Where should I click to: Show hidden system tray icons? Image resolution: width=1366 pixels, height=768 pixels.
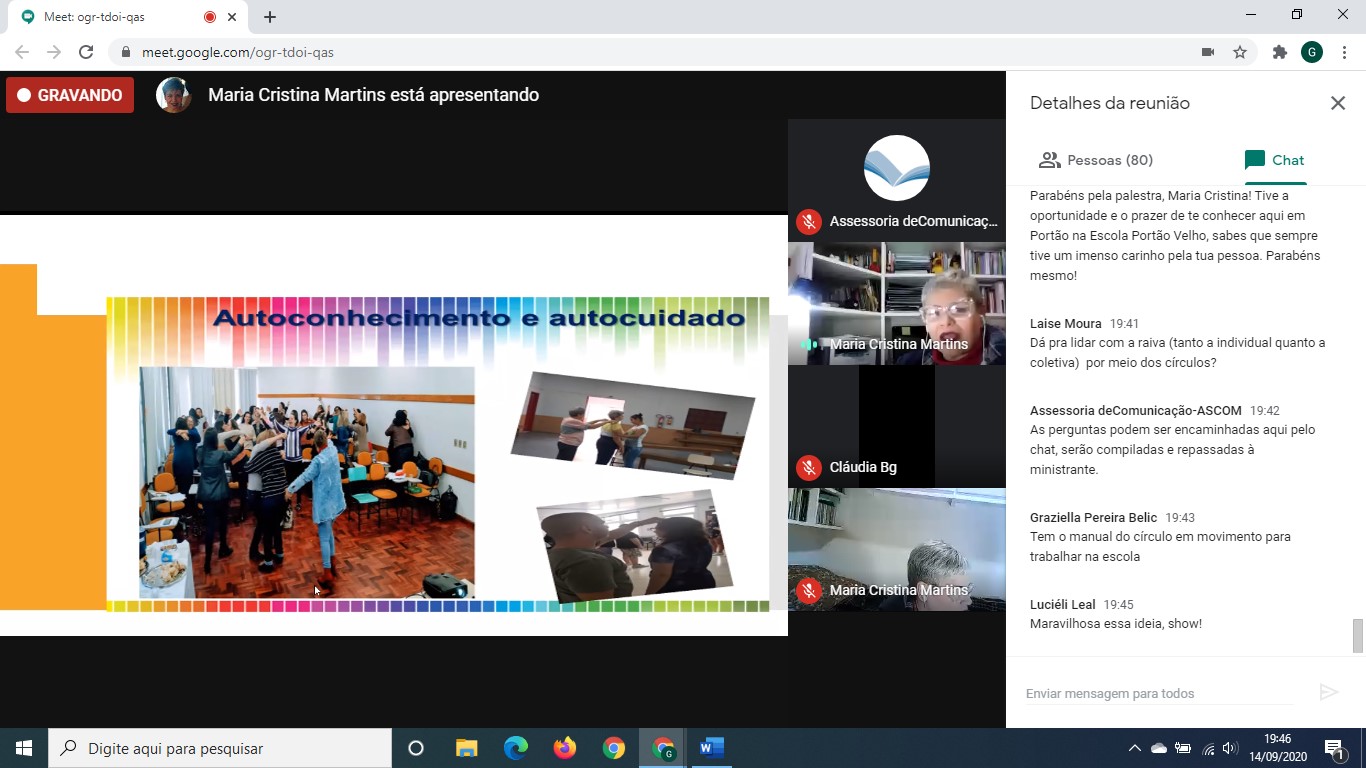coord(1134,748)
